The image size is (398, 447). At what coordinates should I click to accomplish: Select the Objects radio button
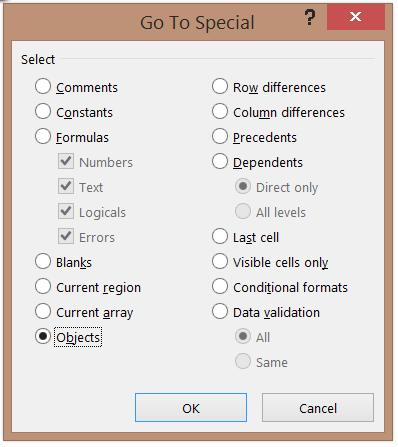[x=43, y=336]
